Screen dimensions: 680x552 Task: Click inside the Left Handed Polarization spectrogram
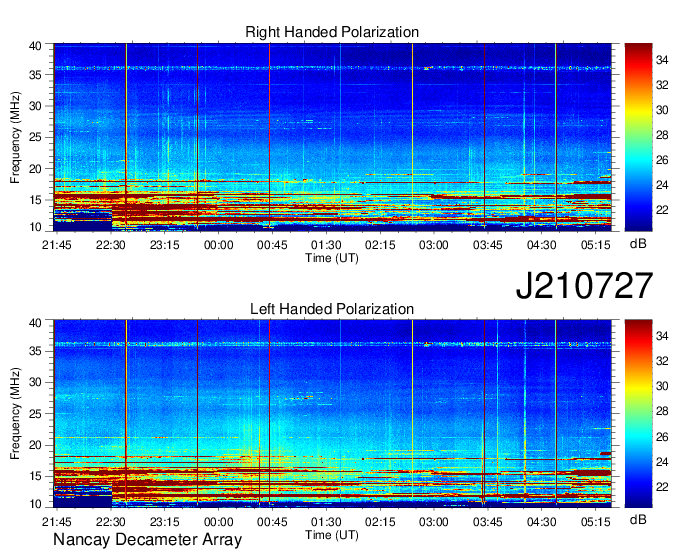[332, 414]
